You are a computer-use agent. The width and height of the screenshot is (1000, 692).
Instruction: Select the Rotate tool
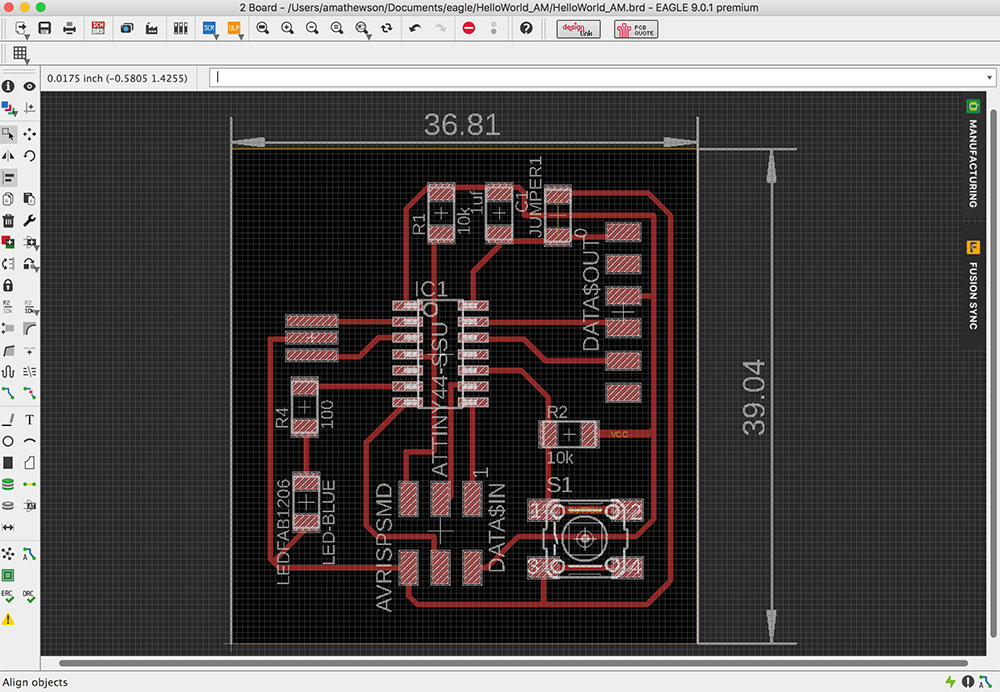point(30,156)
